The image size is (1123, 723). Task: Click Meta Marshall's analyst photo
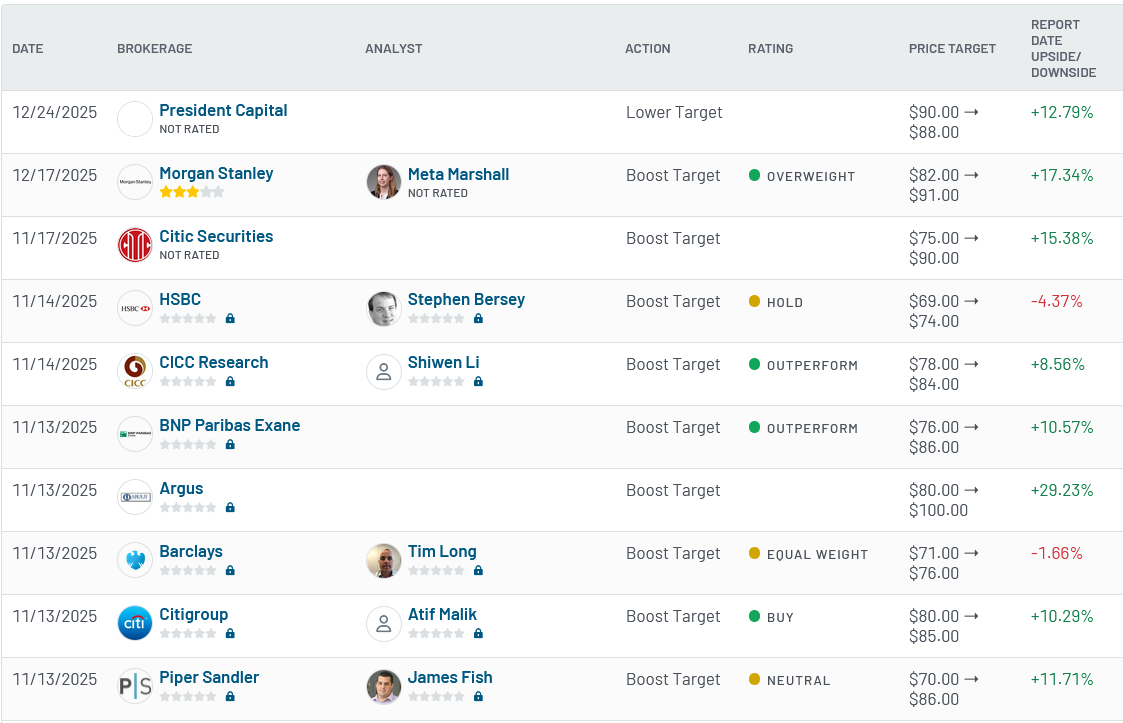(384, 182)
